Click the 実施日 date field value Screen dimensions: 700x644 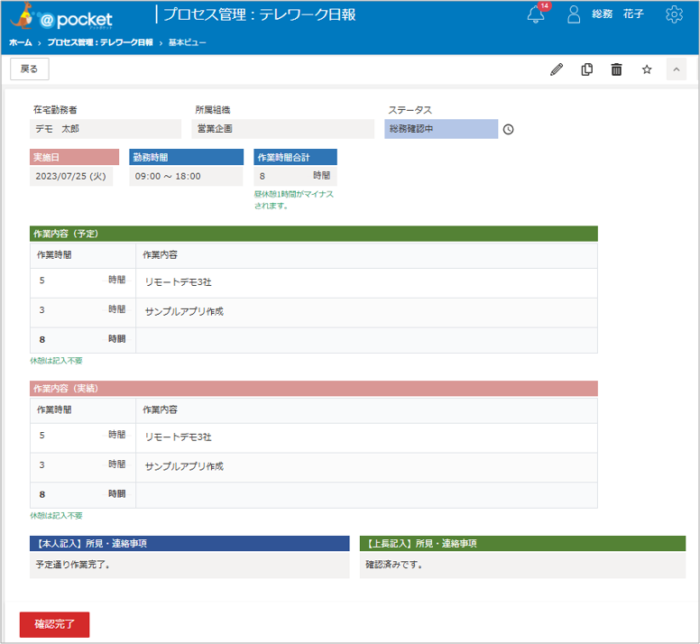71,176
